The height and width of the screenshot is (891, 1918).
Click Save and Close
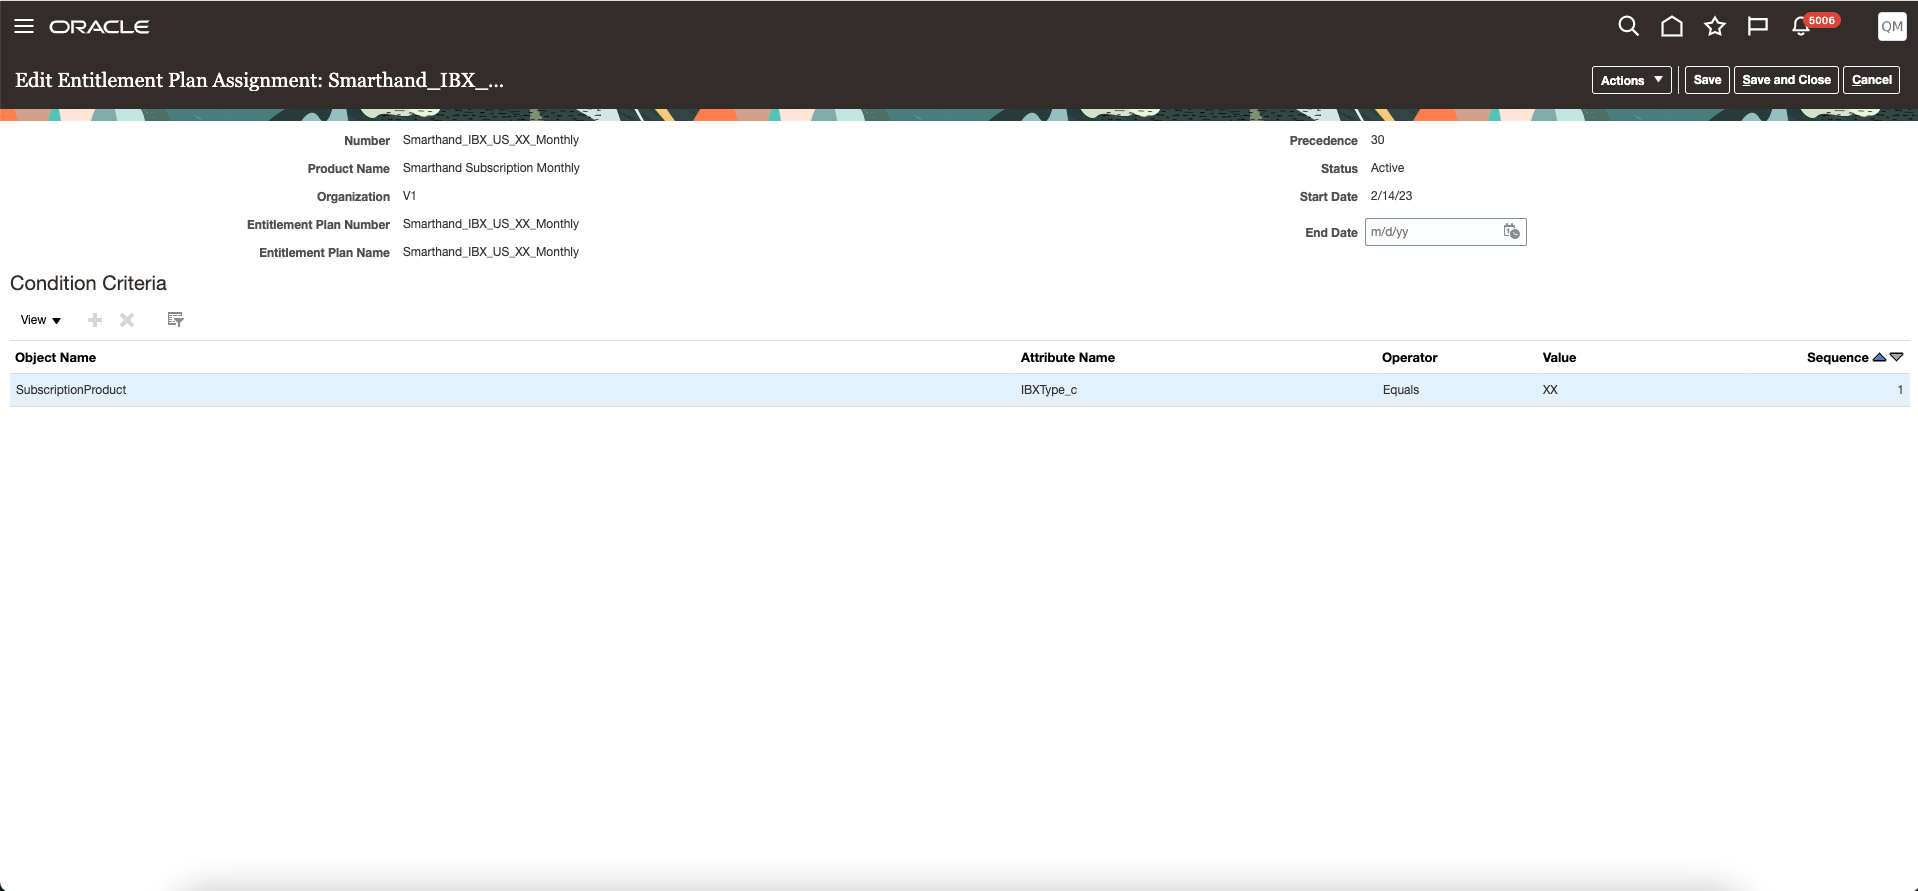click(x=1786, y=80)
